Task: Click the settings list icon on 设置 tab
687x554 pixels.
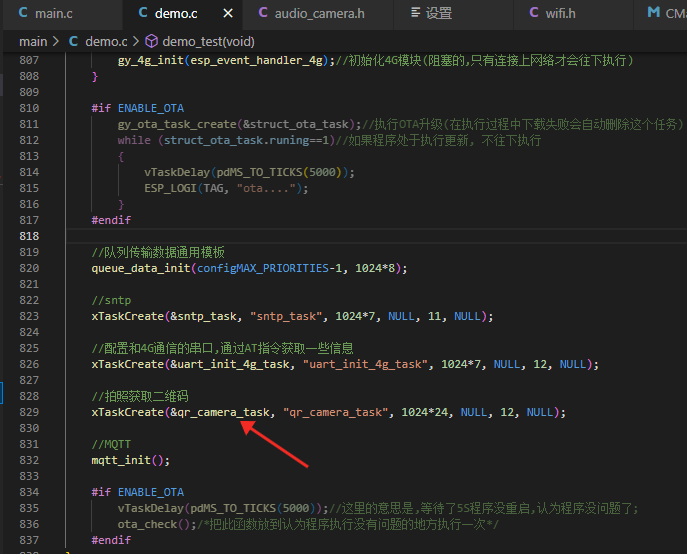Action: tap(415, 13)
